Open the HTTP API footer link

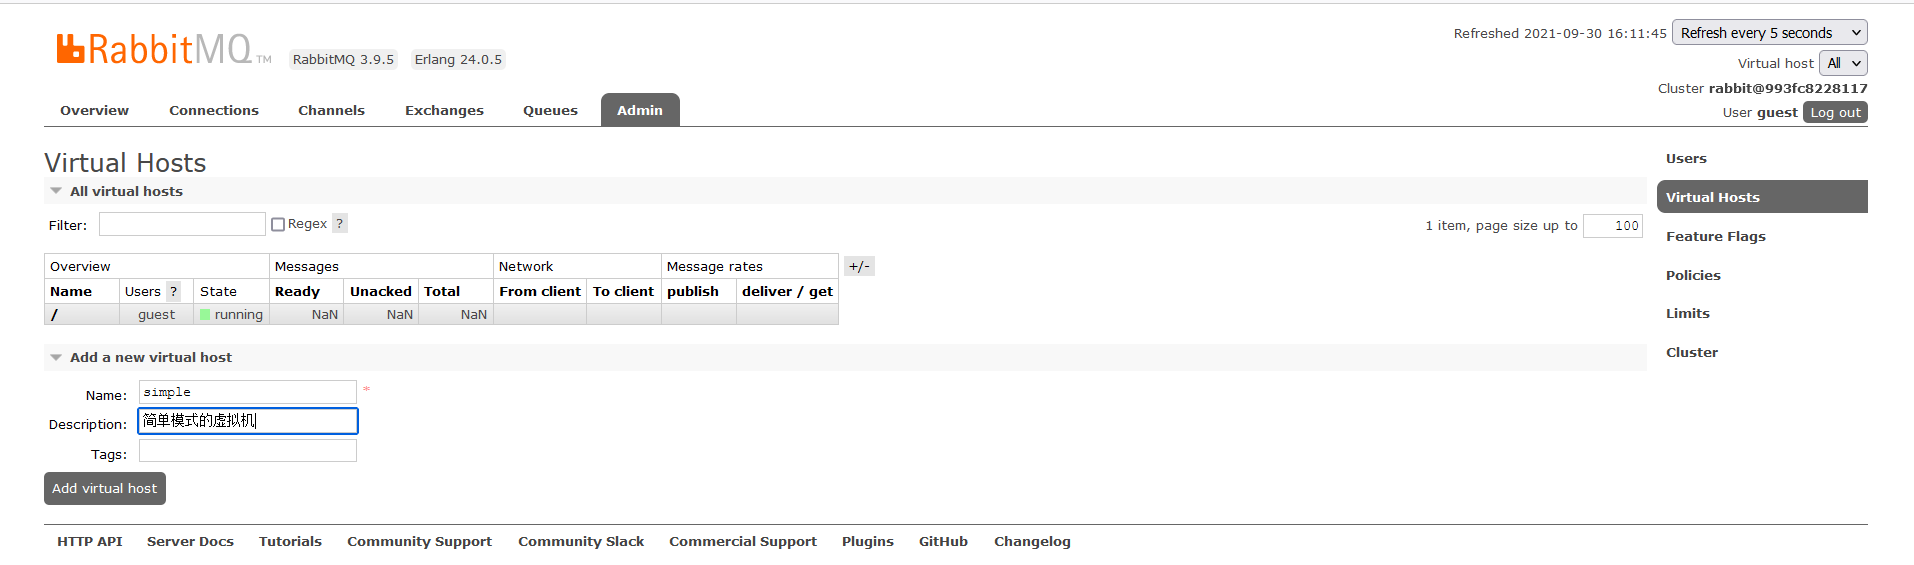(x=89, y=542)
